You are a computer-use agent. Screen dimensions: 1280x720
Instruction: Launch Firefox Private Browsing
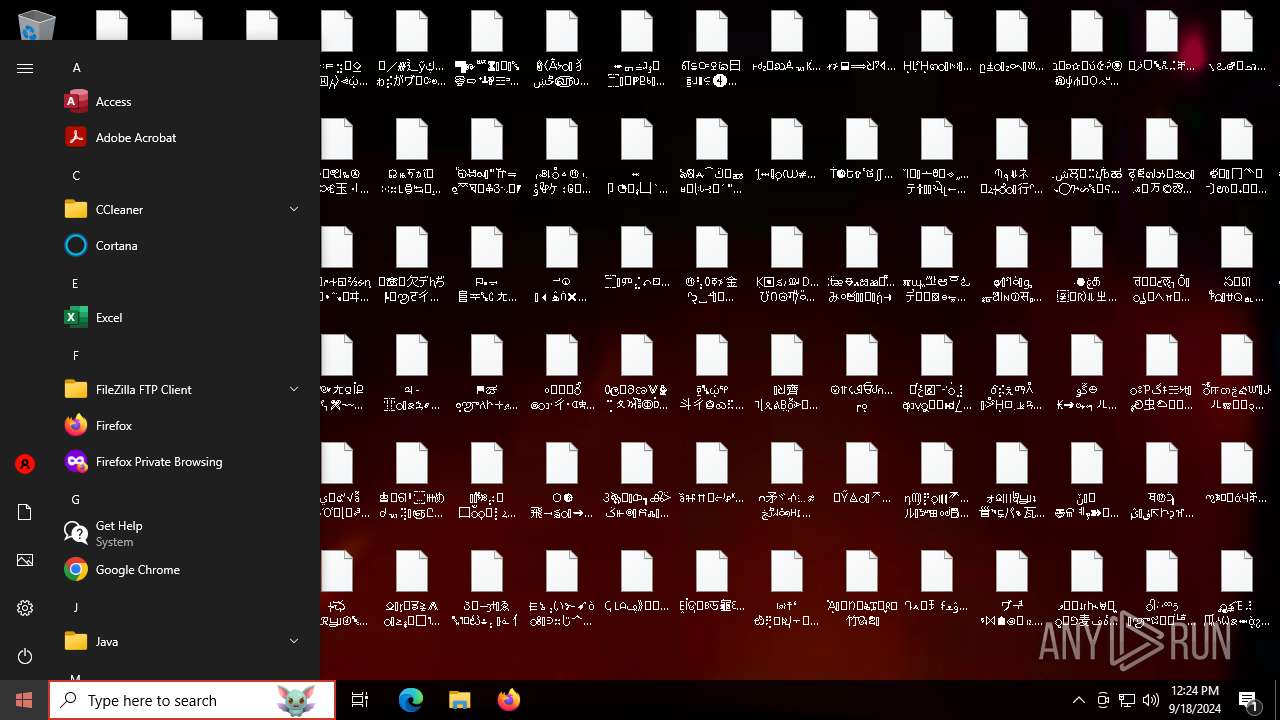[185, 461]
